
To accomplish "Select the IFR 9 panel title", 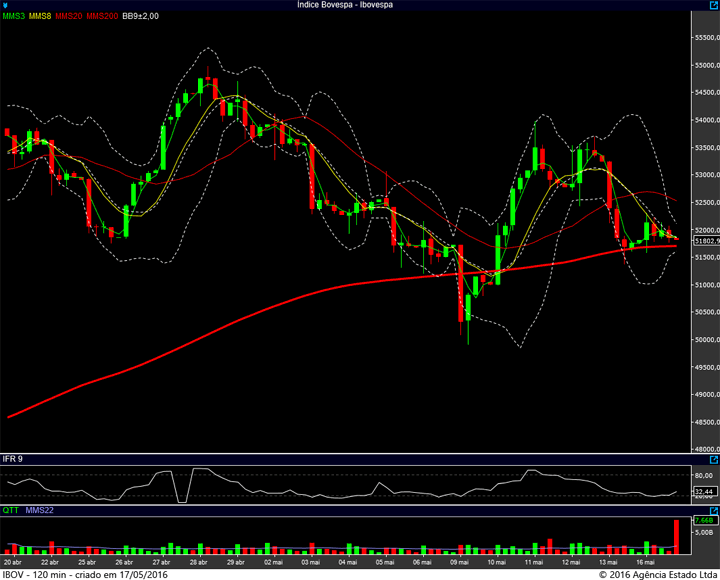I will [12, 459].
